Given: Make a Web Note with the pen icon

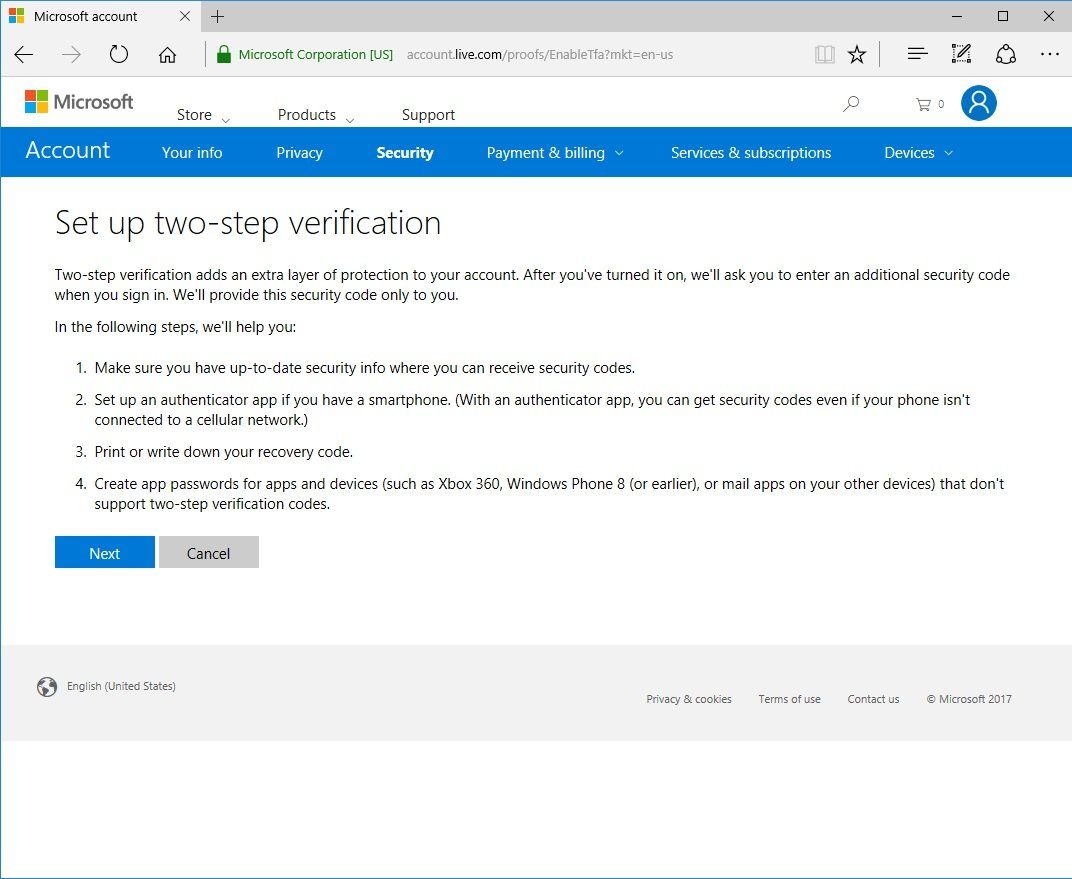Looking at the screenshot, I should click(961, 55).
